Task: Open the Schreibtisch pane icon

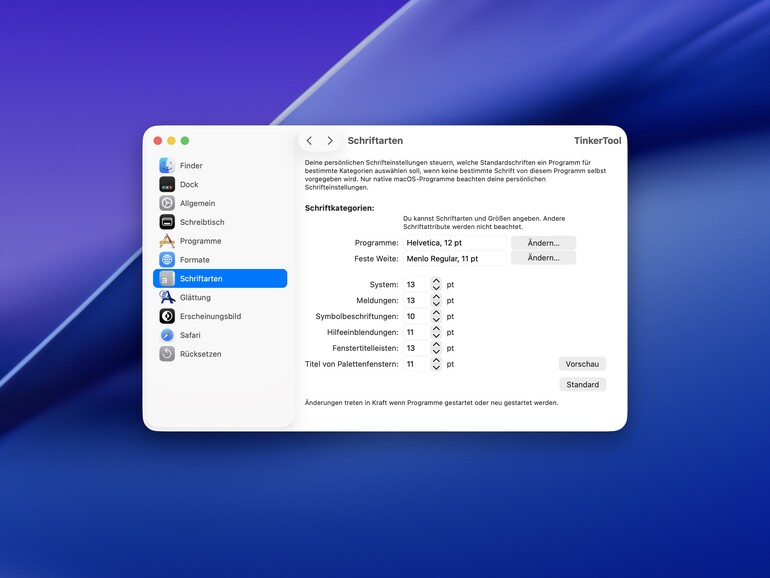Action: pos(167,222)
